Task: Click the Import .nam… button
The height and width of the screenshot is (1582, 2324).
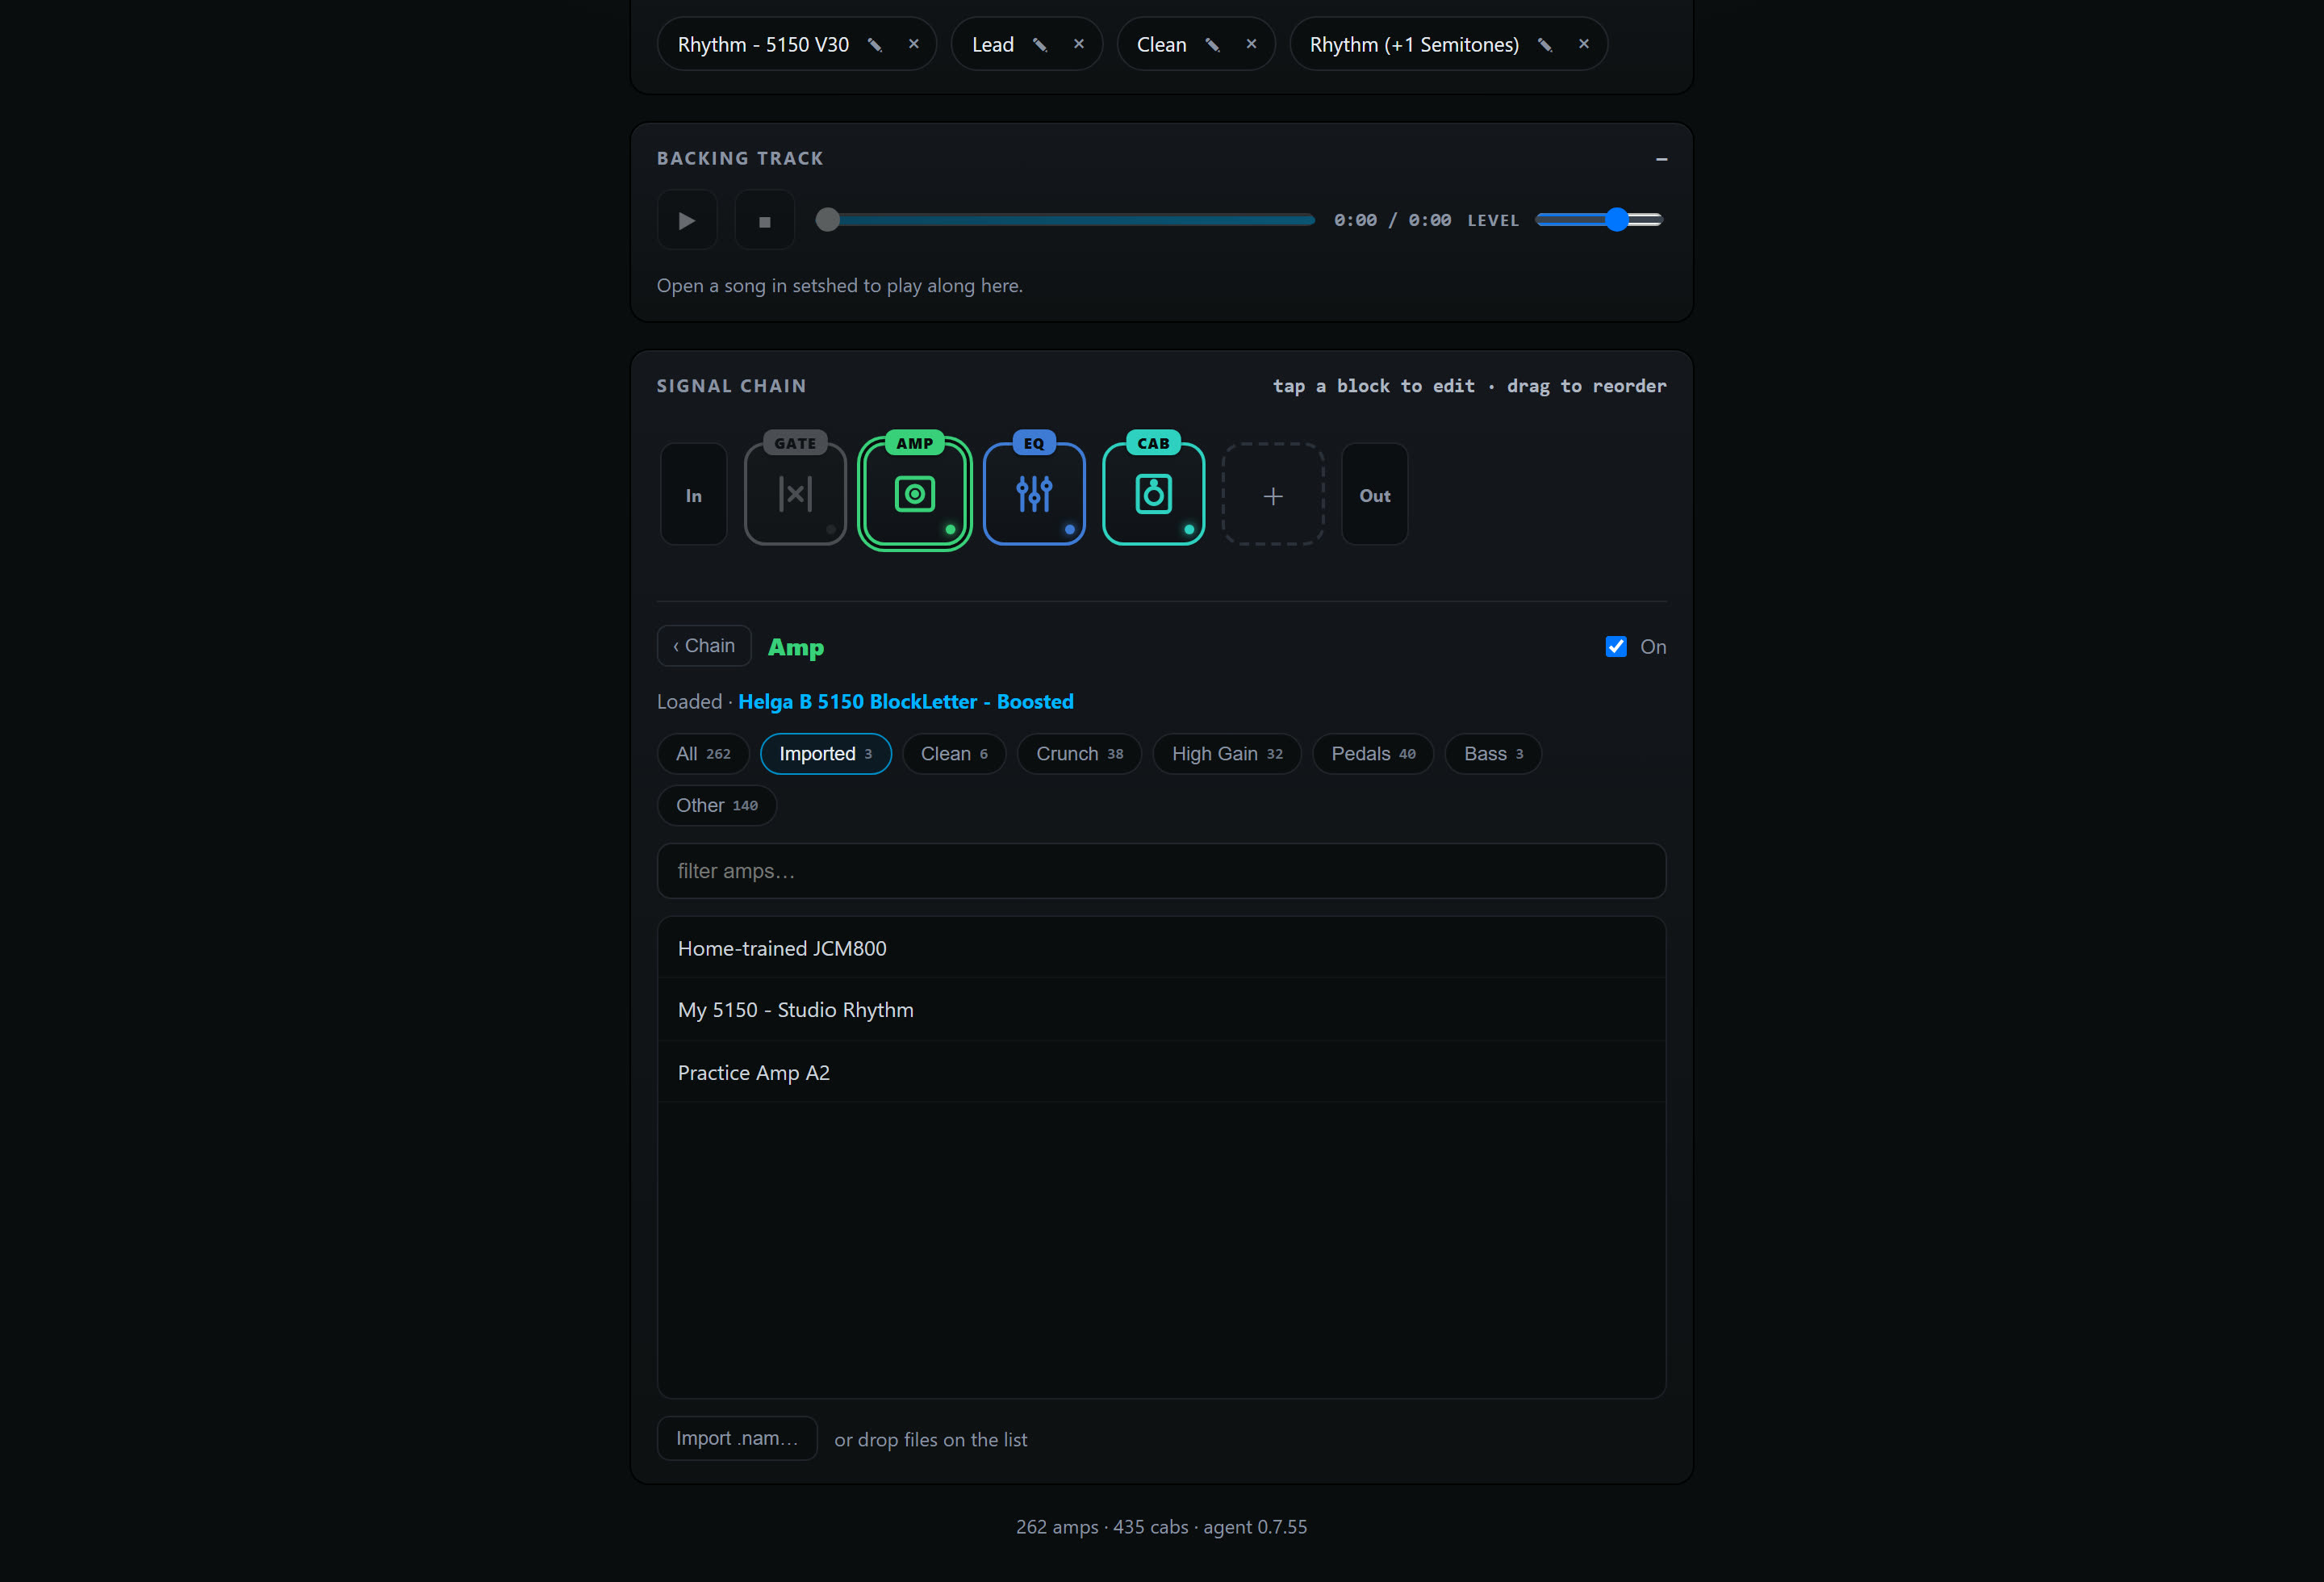Action: (737, 1438)
